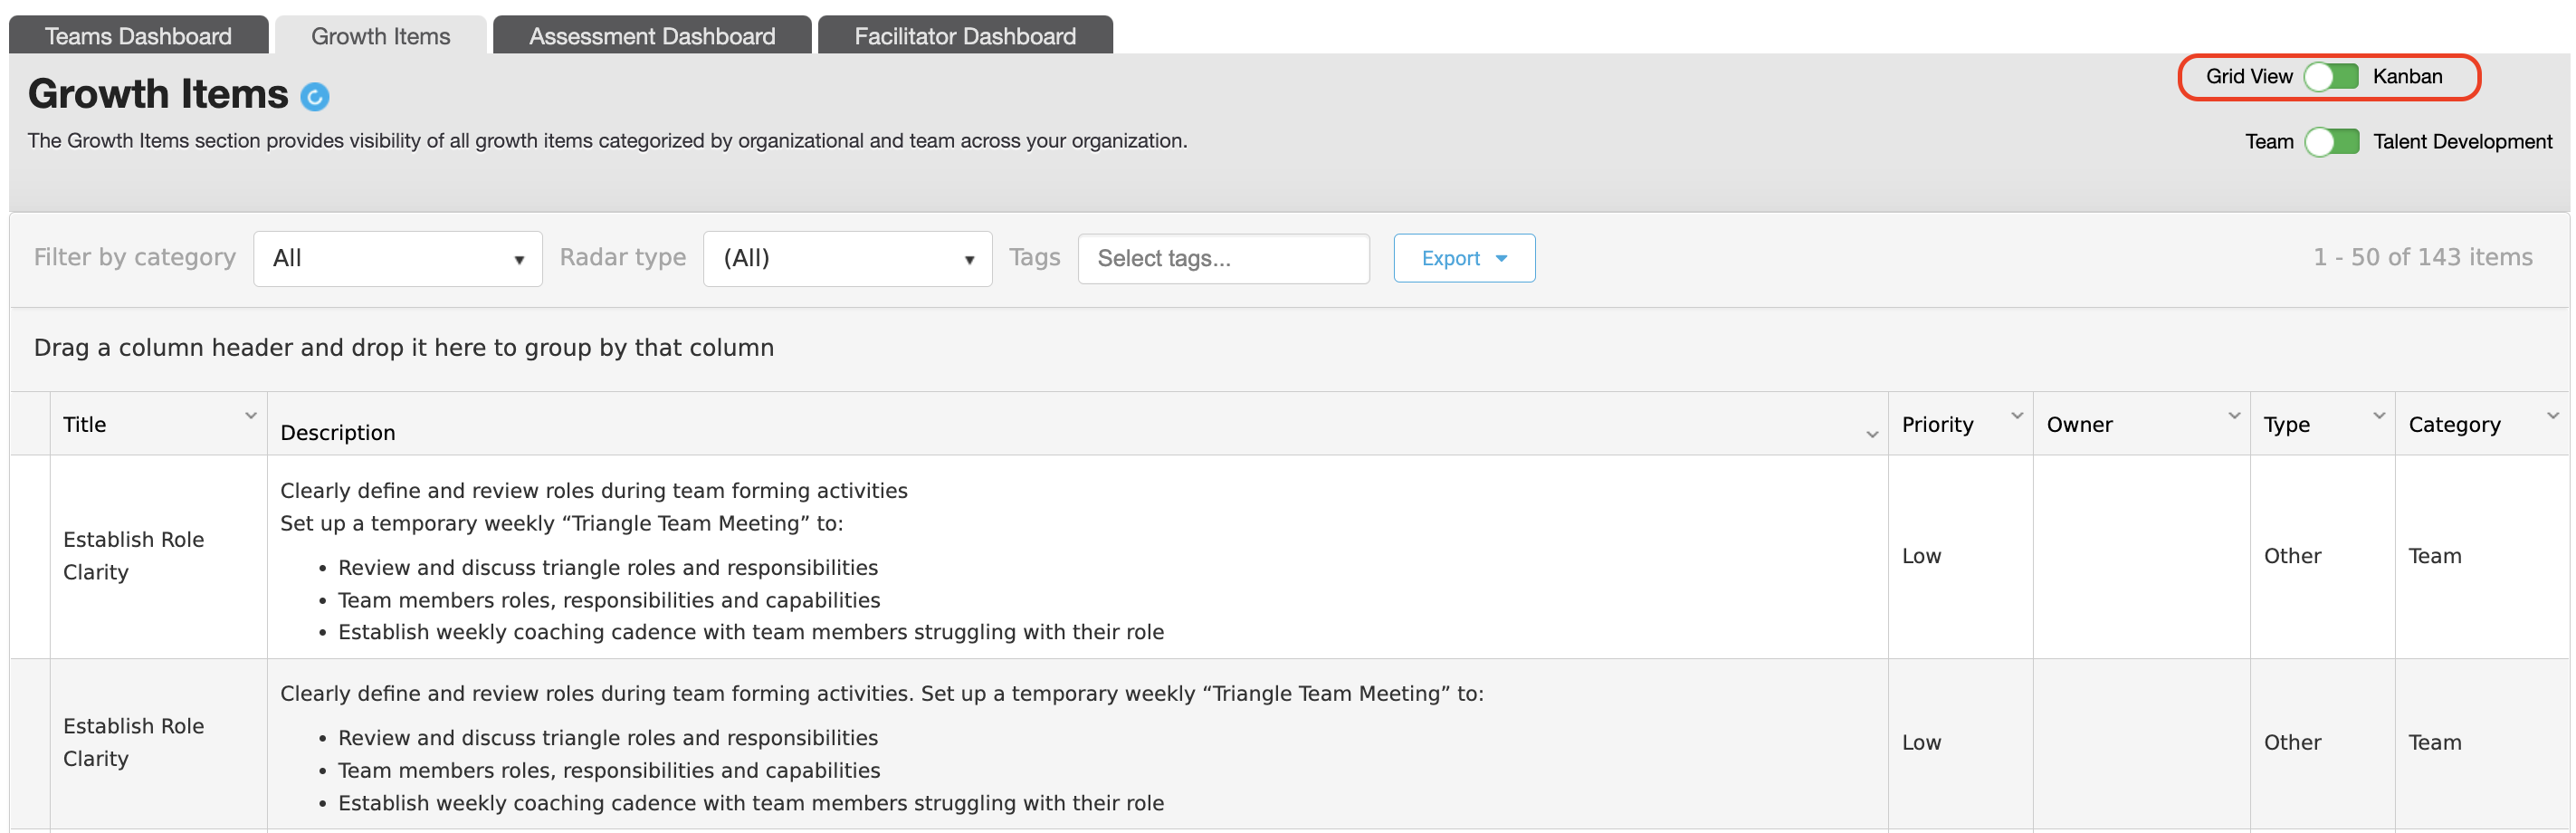The image size is (2576, 833).
Task: Sort by the Priority column header
Action: click(1937, 425)
